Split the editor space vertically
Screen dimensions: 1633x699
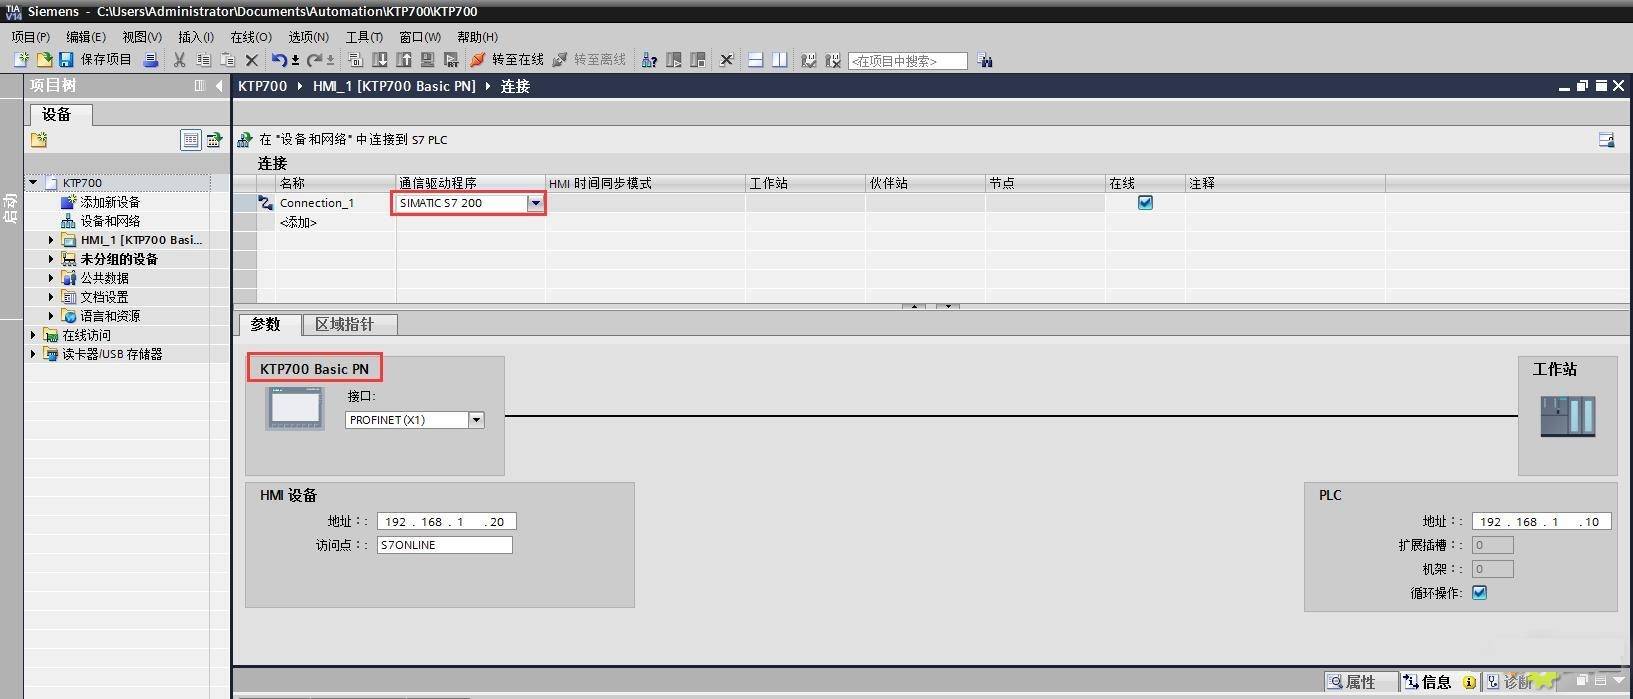[x=779, y=60]
